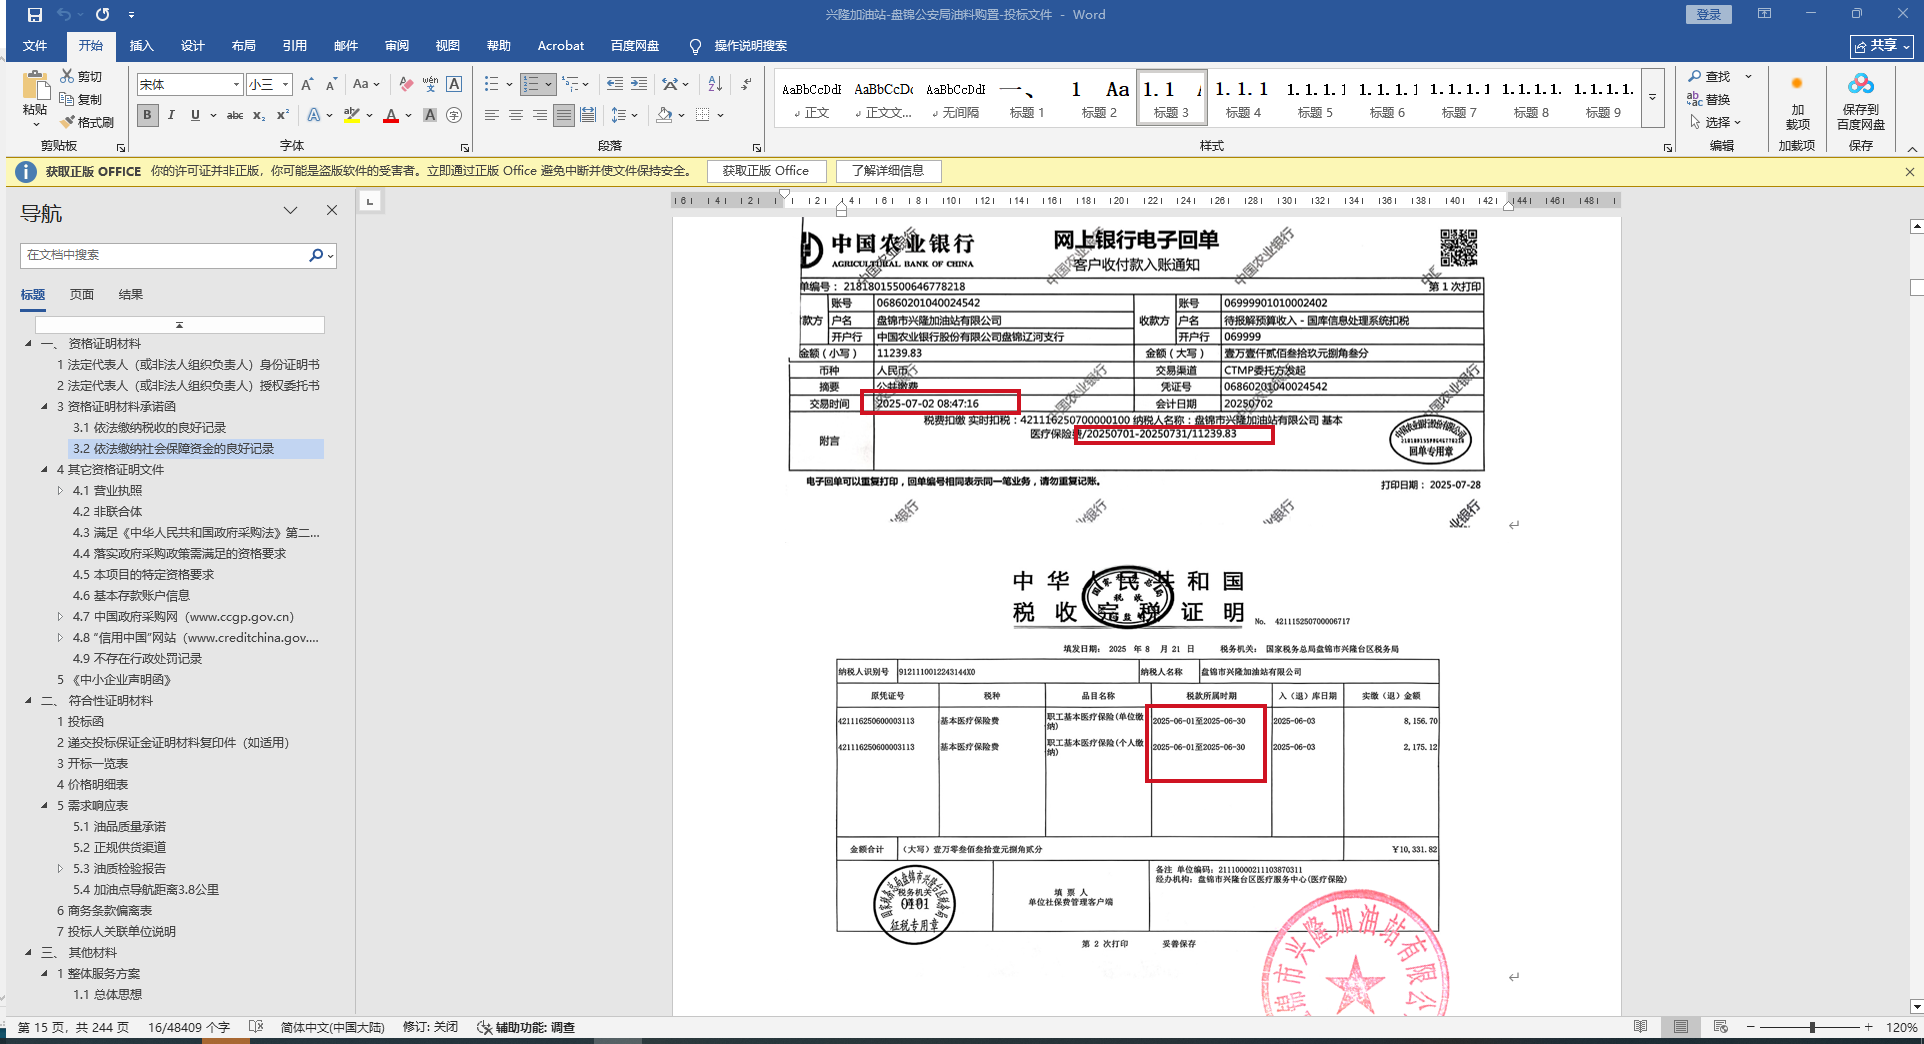1924x1044 pixels.
Task: Open the 结果 tab in navigation pane
Action: tap(131, 295)
